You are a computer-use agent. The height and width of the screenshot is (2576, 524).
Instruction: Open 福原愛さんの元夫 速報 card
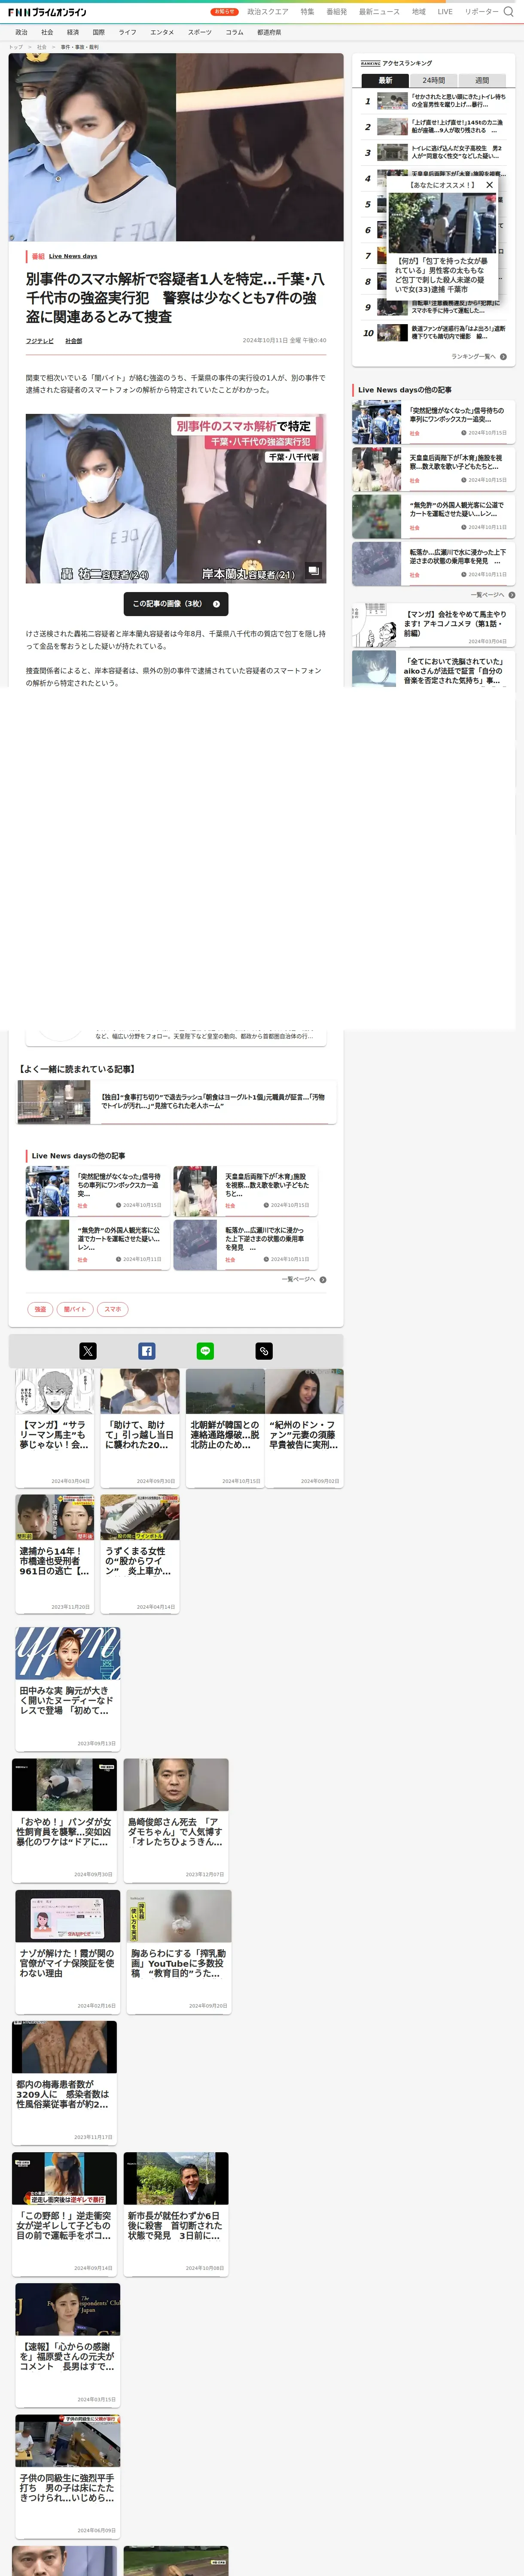[68, 2345]
